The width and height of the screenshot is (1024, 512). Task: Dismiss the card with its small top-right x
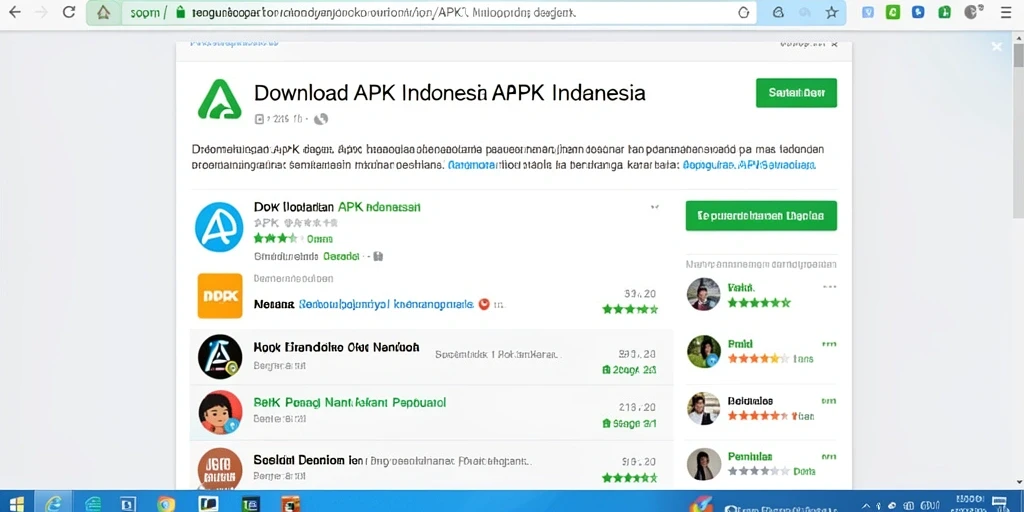834,44
